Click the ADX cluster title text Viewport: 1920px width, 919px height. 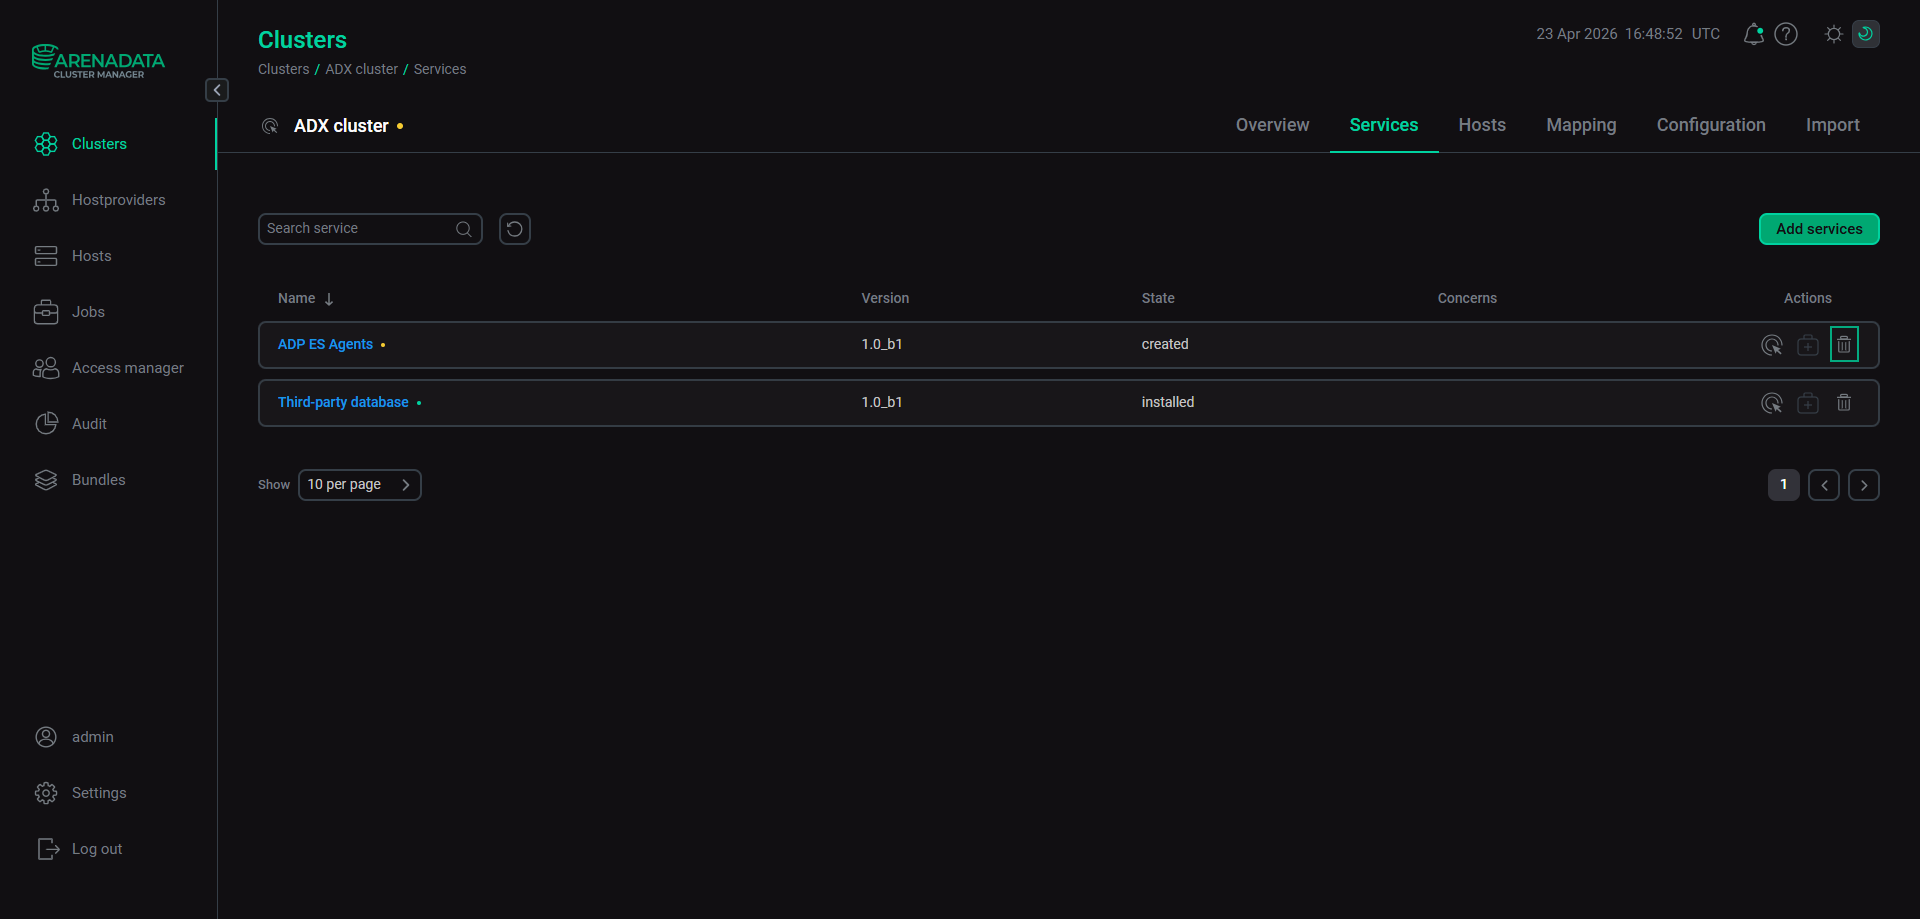coord(341,126)
